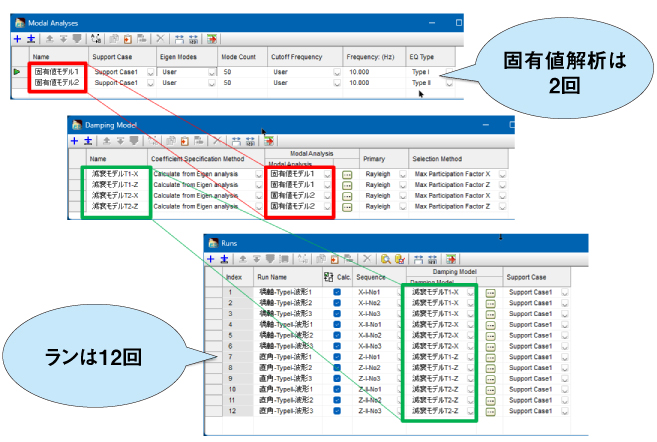Click the Insert row icon in Modal Analyses toolbar
This screenshot has height=442, width=657.
coord(31,39)
